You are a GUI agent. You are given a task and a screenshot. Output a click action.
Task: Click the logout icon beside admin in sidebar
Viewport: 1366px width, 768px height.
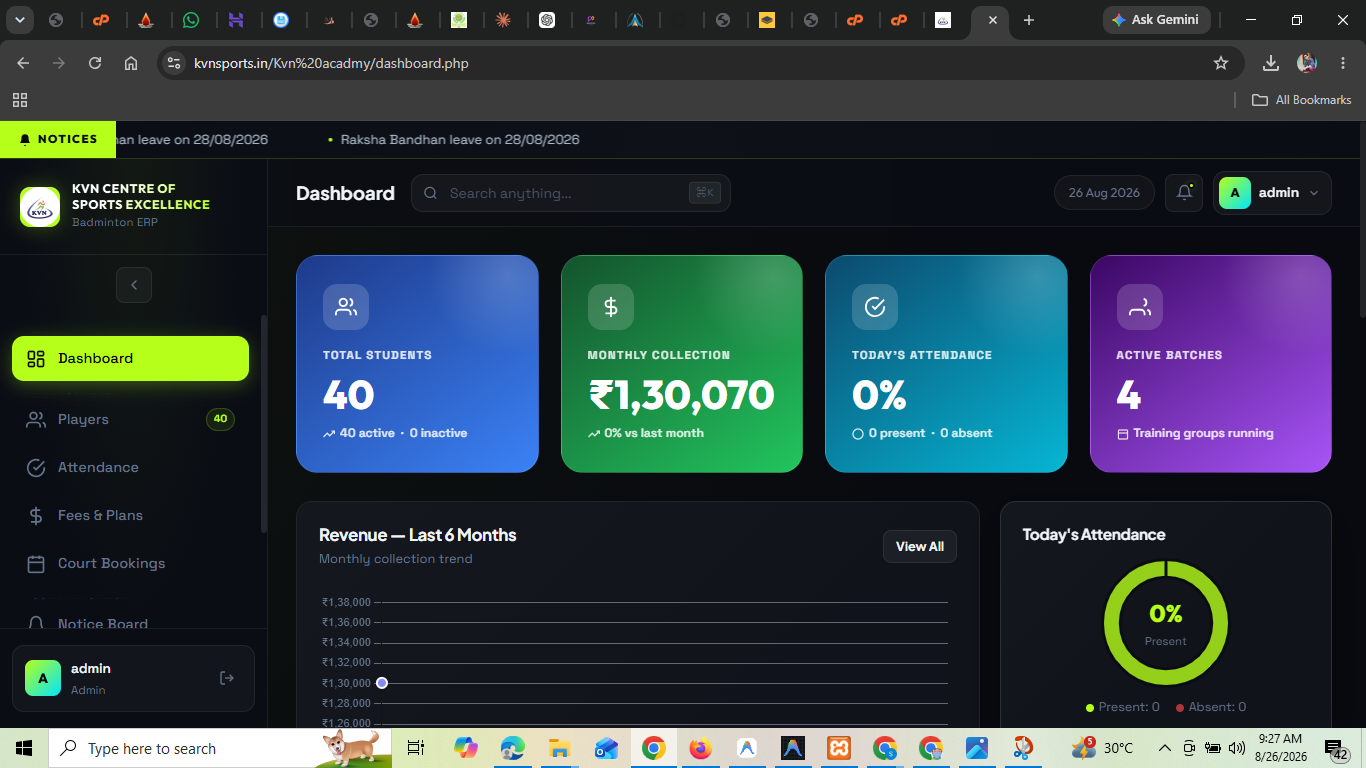(x=227, y=678)
